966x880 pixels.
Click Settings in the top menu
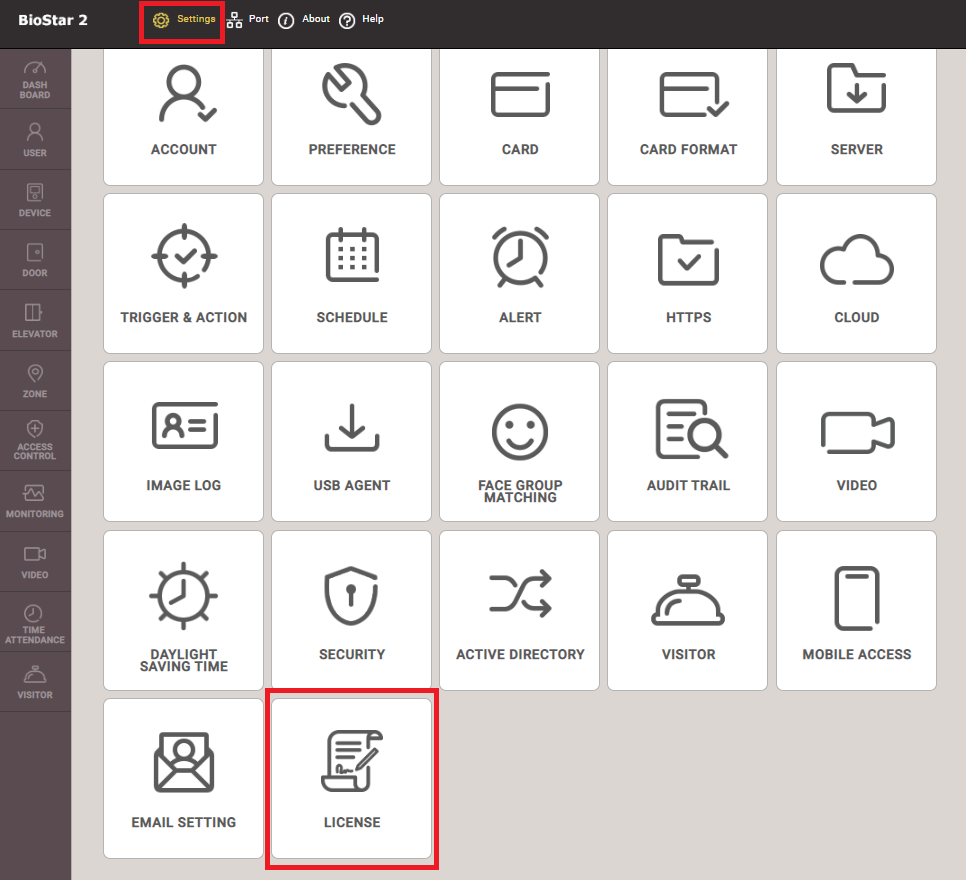[x=184, y=20]
